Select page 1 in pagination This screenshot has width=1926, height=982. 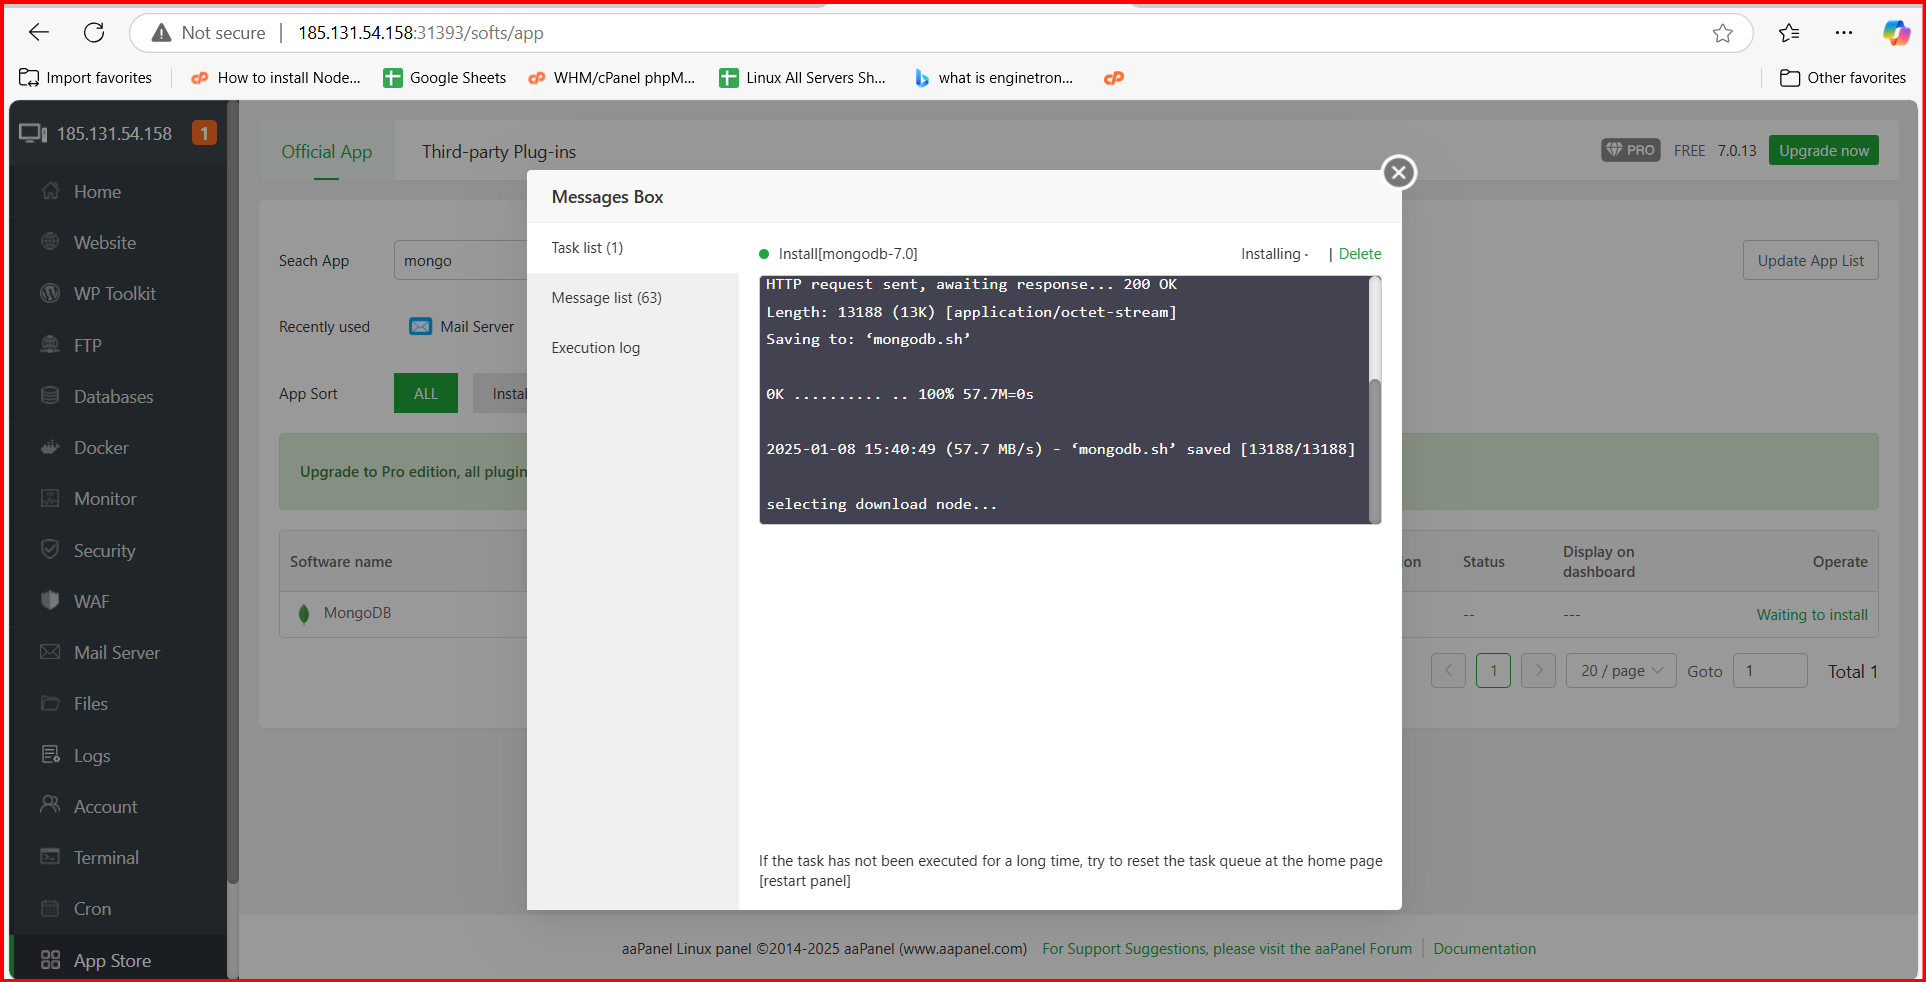1494,670
